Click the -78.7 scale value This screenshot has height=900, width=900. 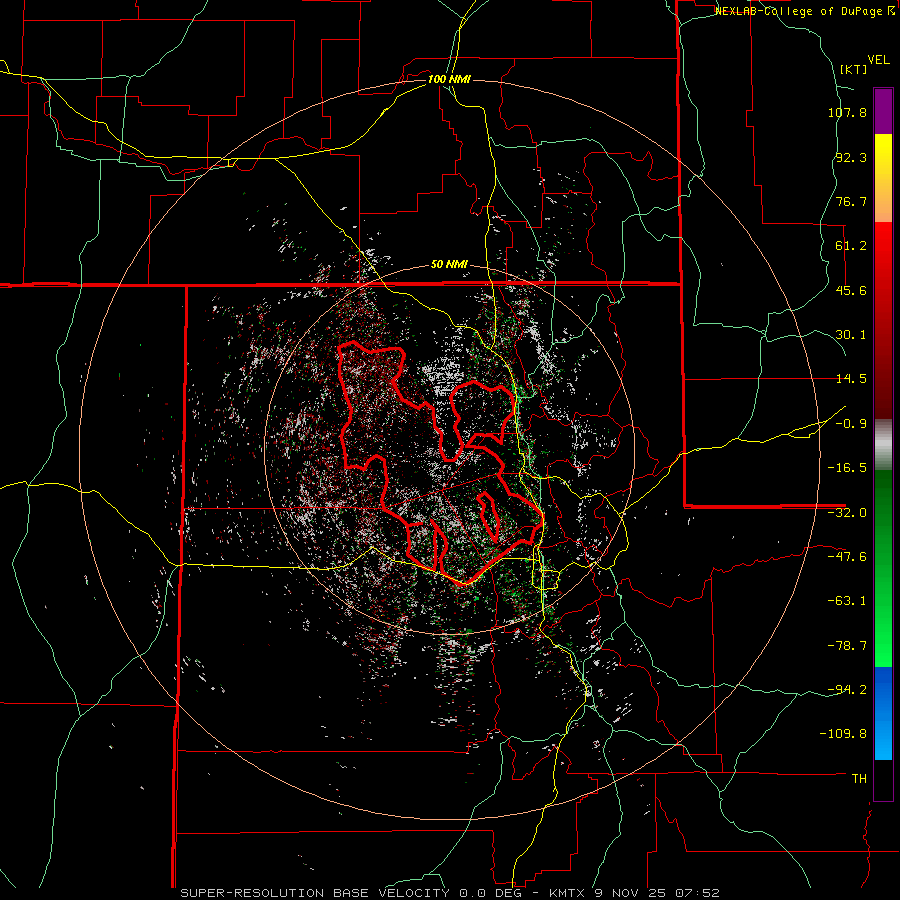point(847,646)
